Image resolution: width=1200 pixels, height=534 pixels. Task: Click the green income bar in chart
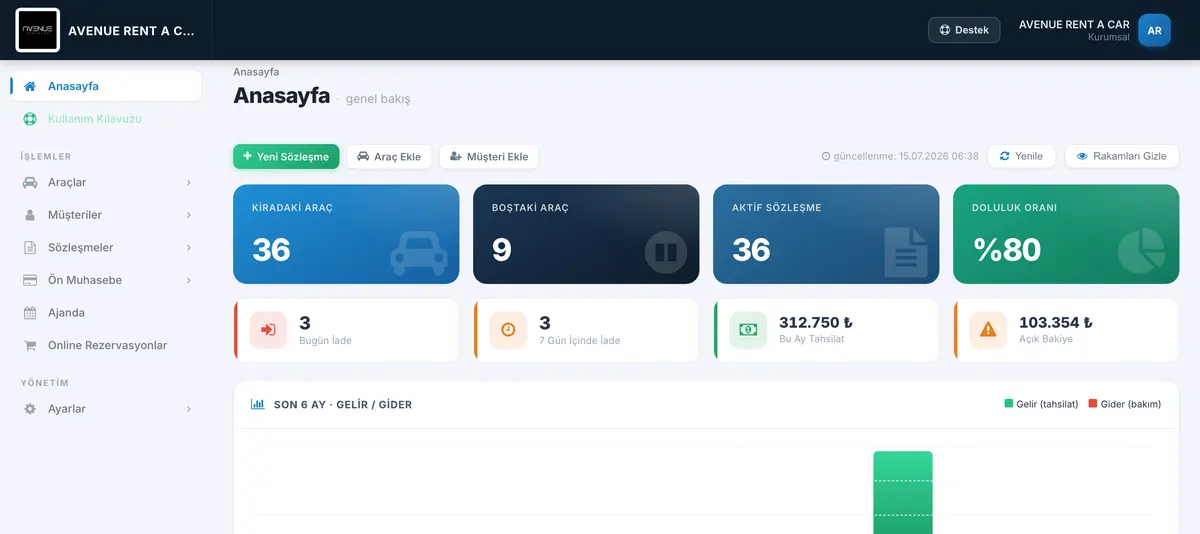(903, 492)
